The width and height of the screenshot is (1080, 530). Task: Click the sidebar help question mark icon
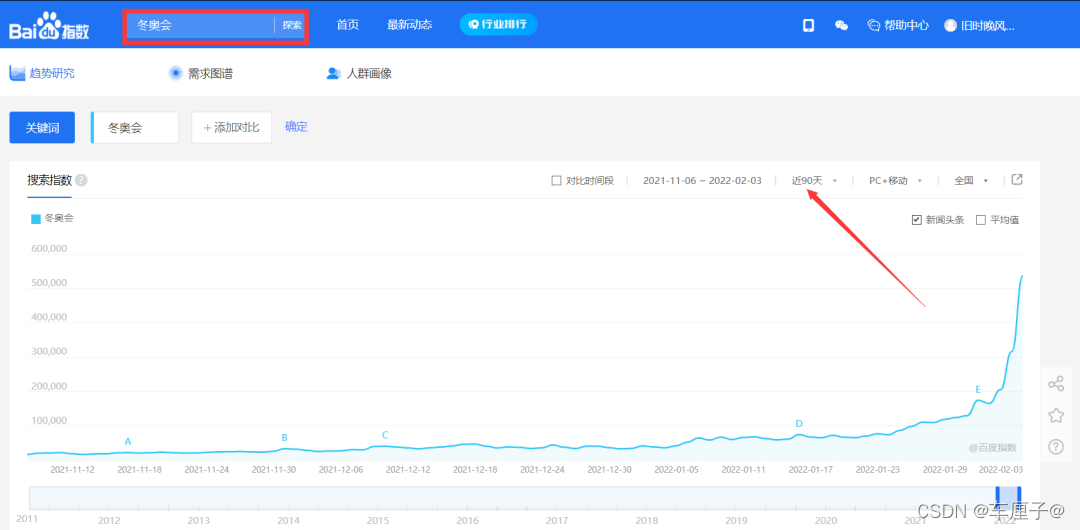(1056, 446)
